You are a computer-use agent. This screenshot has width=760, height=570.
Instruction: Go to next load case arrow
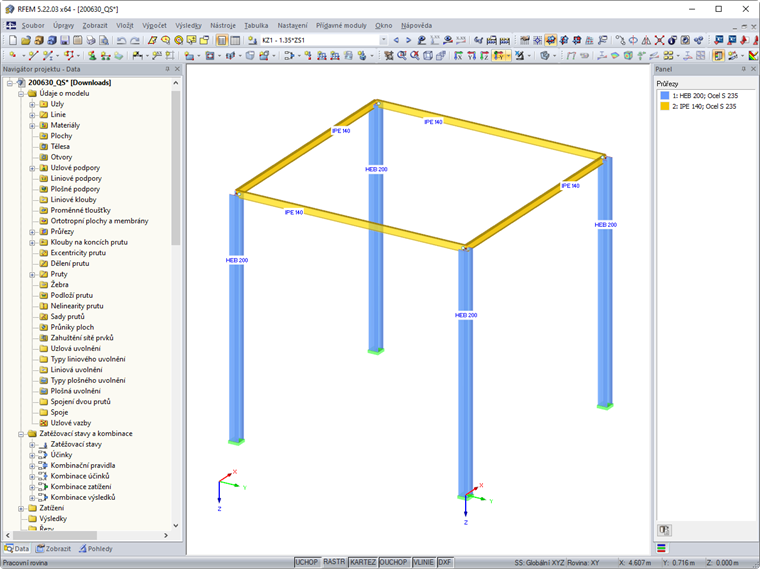[408, 40]
